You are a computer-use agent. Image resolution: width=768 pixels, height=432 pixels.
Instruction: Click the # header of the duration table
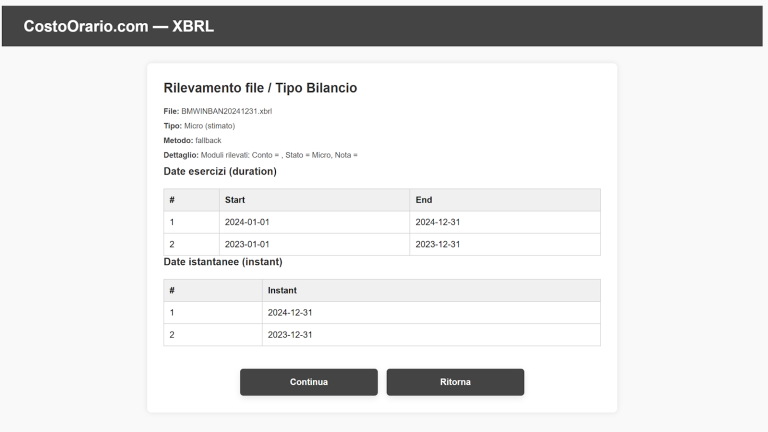tap(172, 200)
